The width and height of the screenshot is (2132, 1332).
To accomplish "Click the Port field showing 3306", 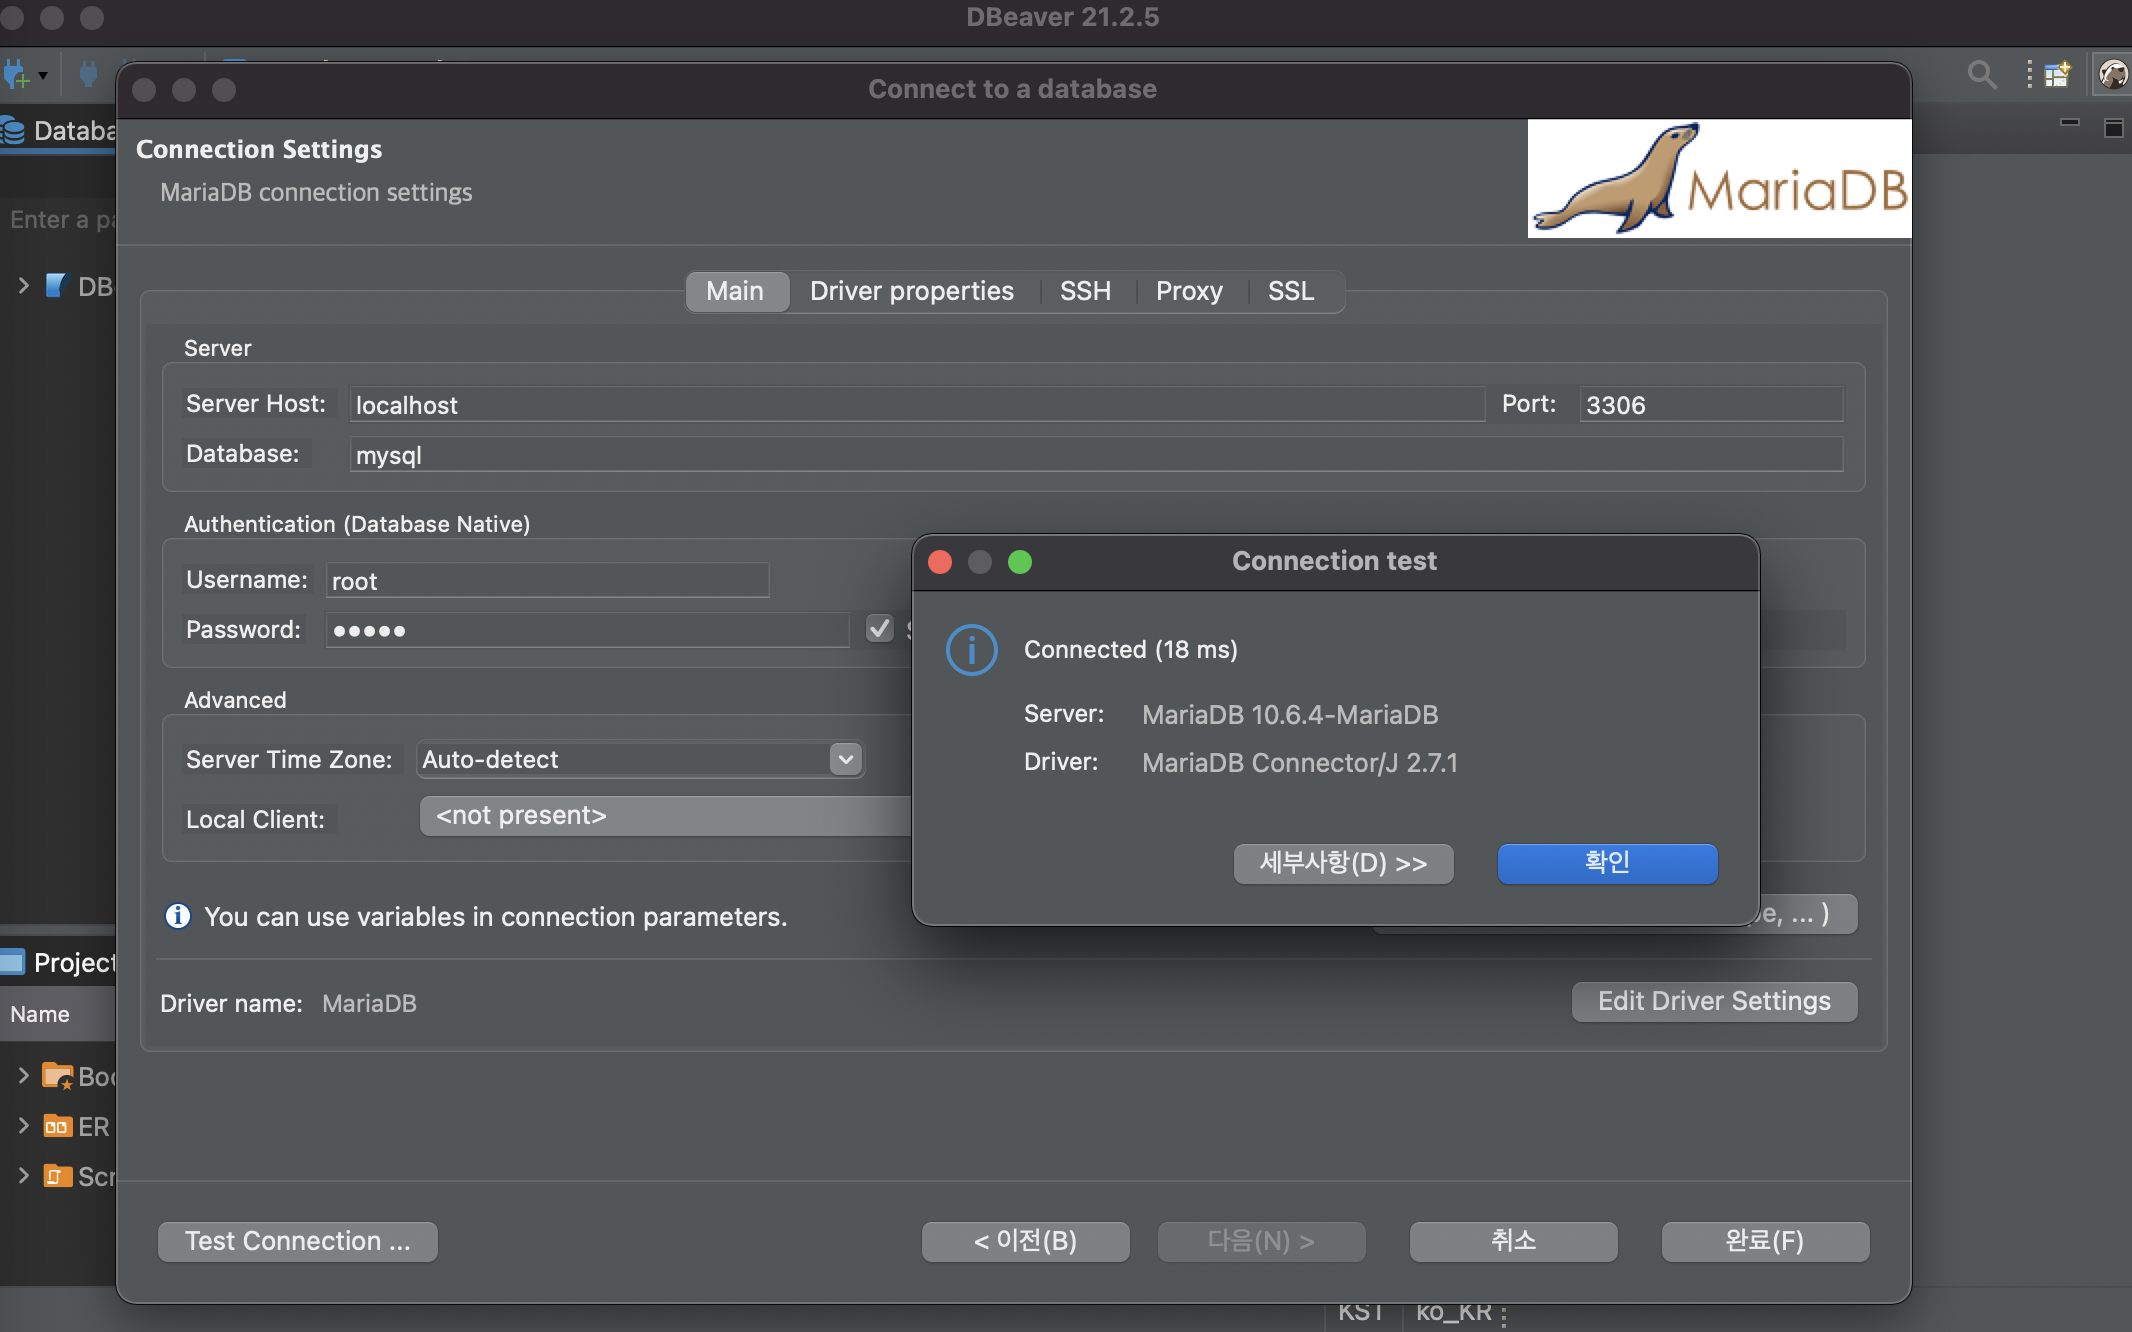I will click(x=1711, y=405).
